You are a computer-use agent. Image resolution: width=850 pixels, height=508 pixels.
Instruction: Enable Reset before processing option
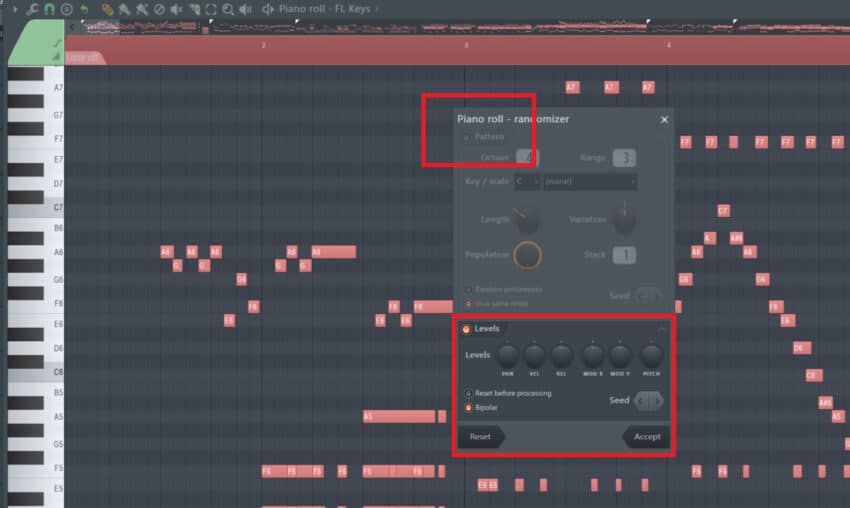click(x=467, y=393)
